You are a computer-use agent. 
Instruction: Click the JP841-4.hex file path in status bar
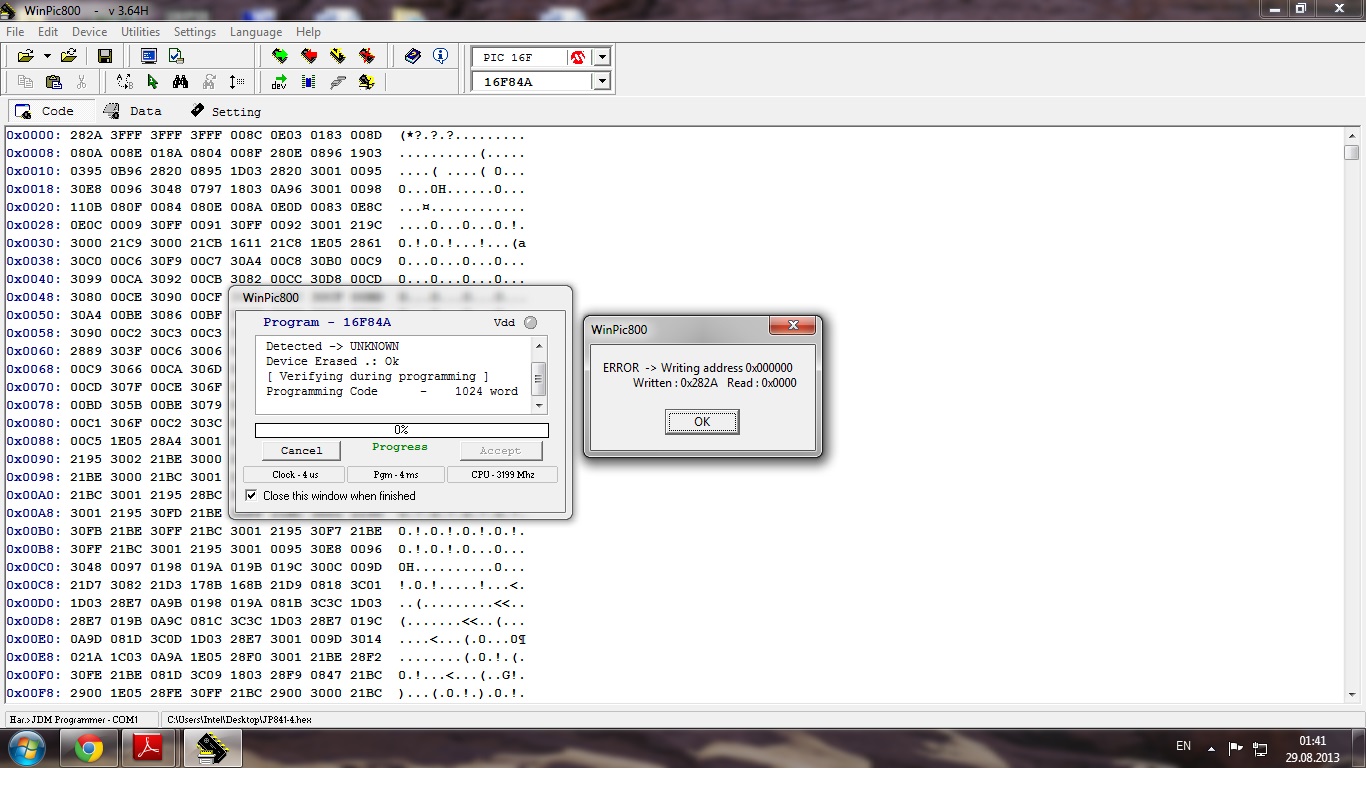(x=240, y=719)
